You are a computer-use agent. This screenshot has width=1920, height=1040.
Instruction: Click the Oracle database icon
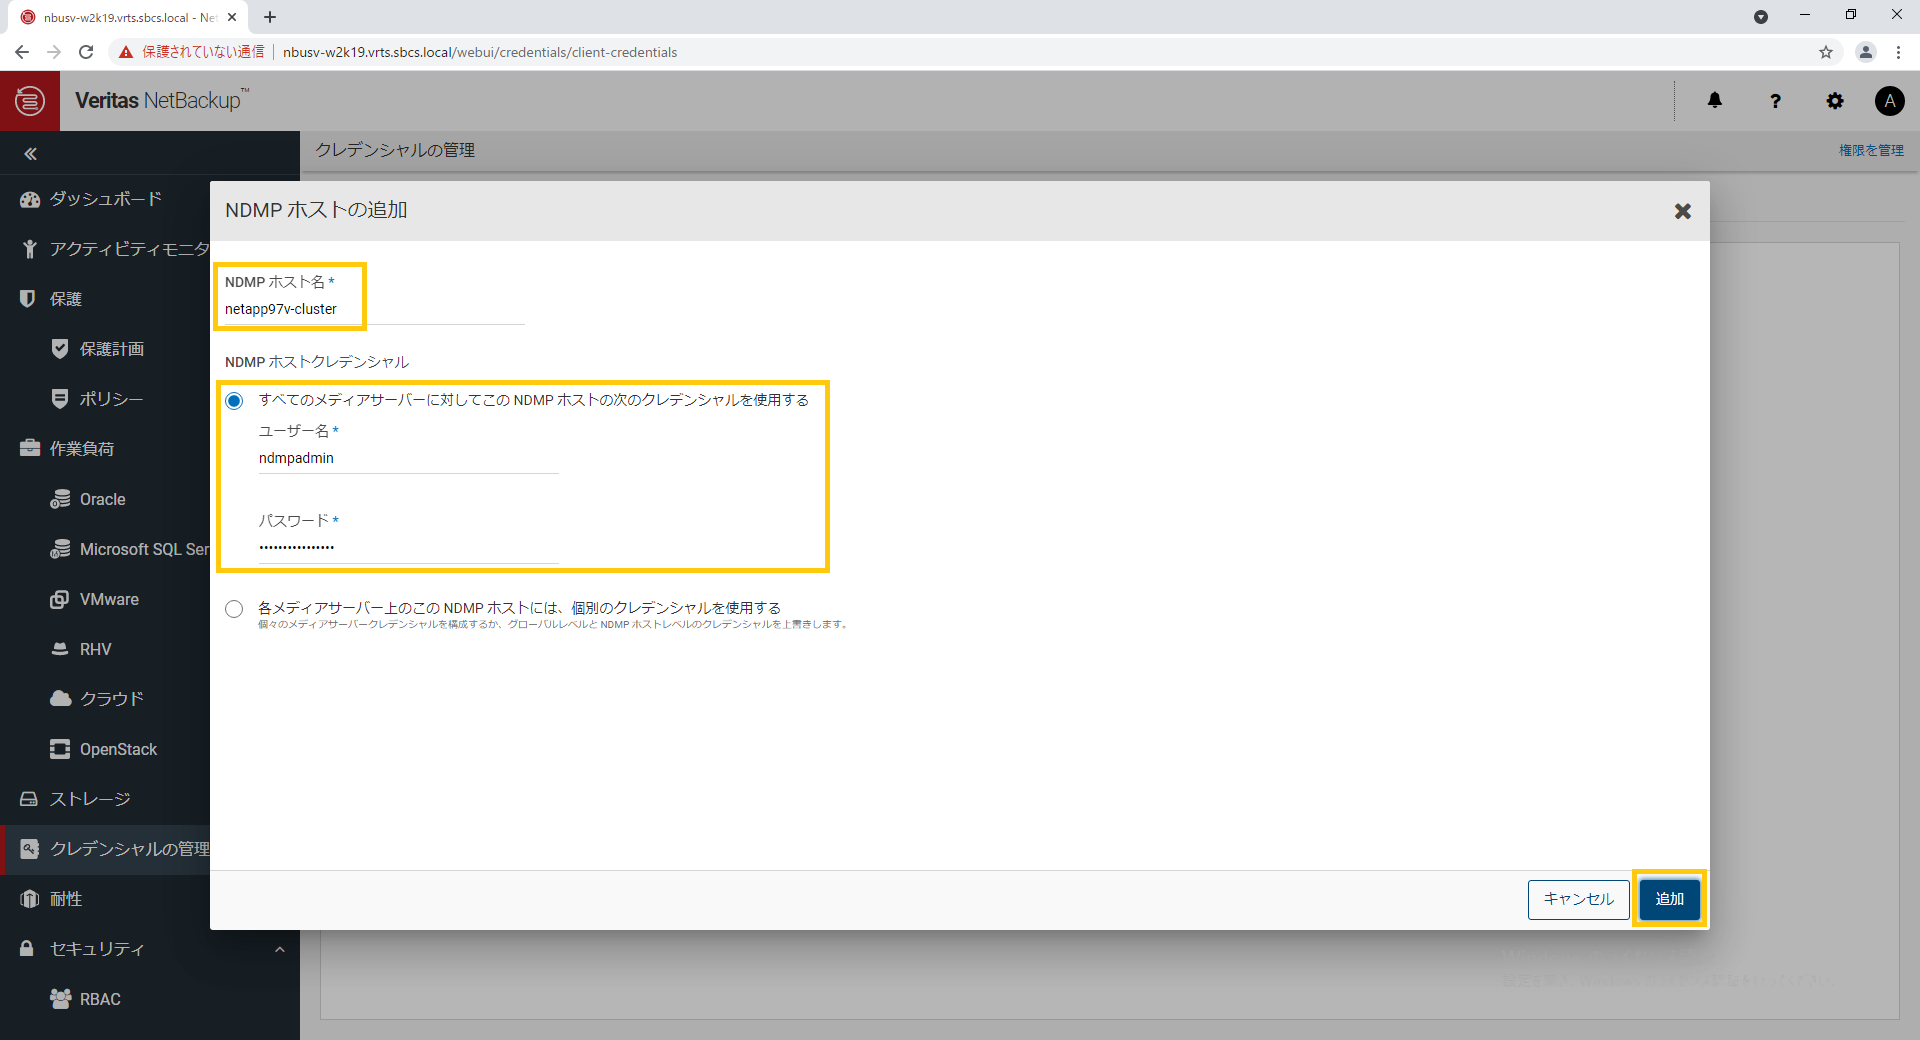tap(60, 499)
